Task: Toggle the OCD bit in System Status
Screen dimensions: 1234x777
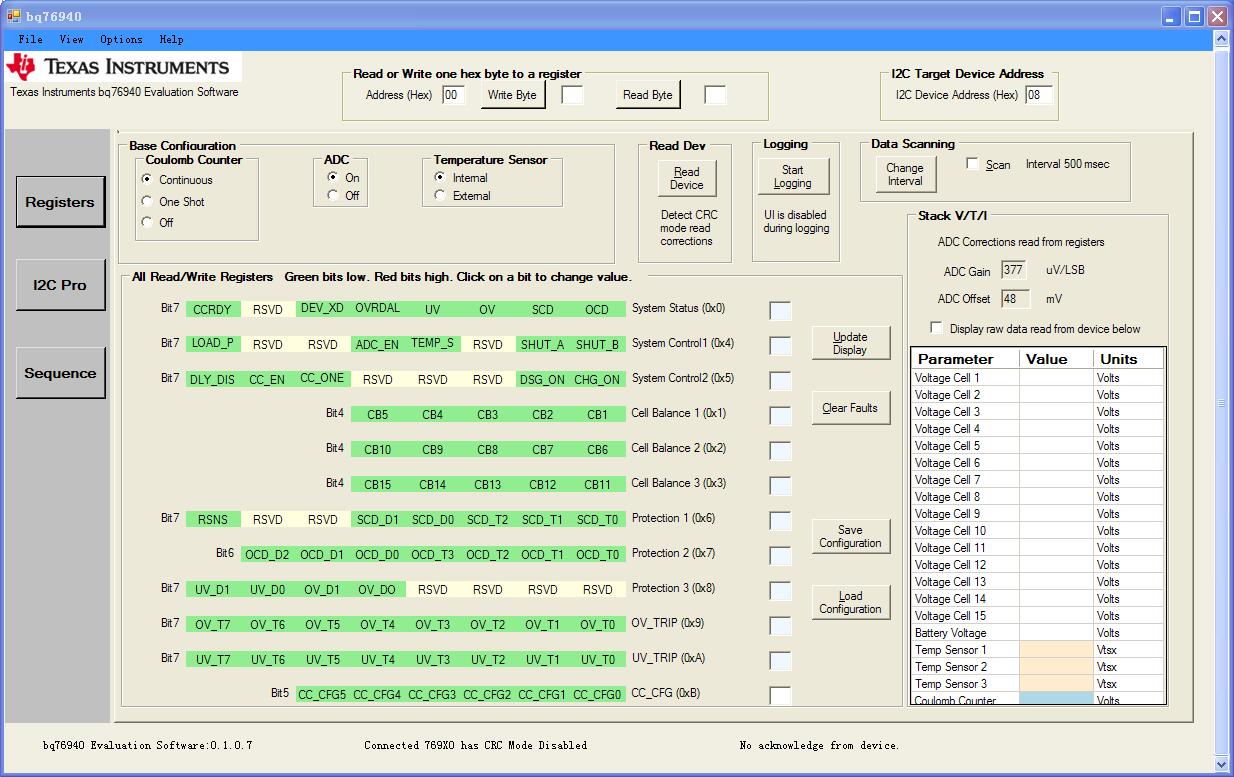Action: (598, 309)
